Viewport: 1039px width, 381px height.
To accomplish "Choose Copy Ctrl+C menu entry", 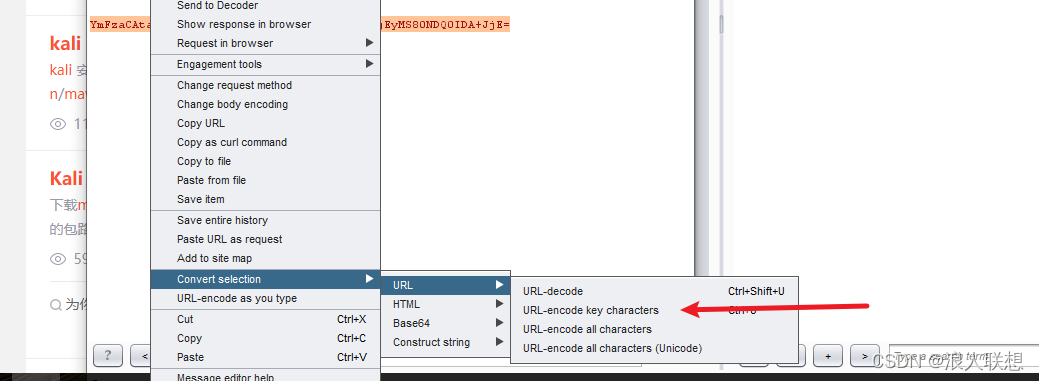I will 266,338.
